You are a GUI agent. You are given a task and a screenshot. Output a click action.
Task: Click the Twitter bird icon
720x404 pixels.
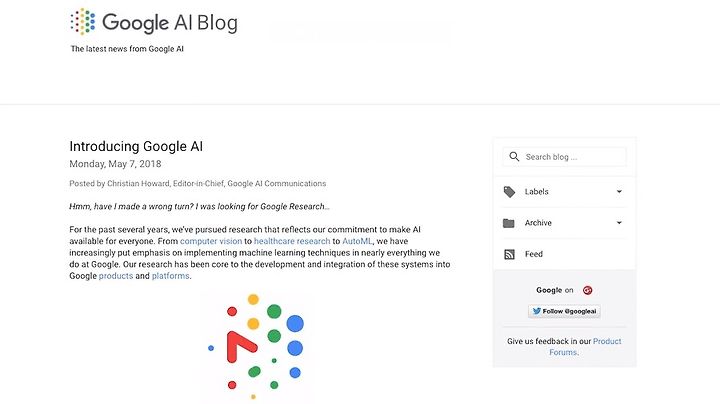(x=536, y=311)
